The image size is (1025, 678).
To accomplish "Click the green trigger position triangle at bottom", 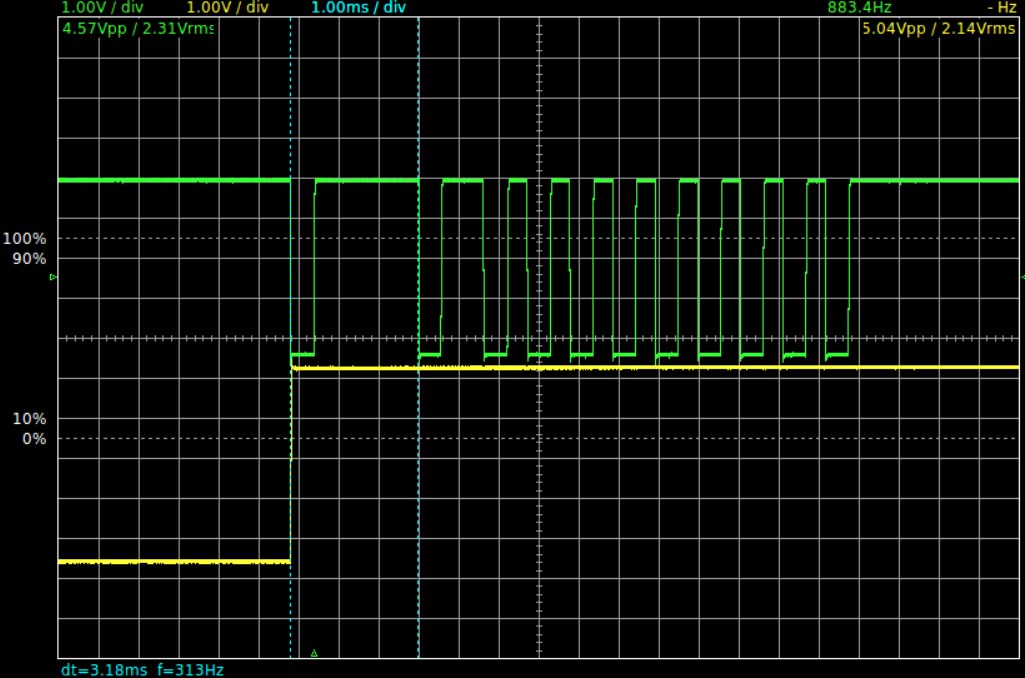I will click(x=314, y=653).
